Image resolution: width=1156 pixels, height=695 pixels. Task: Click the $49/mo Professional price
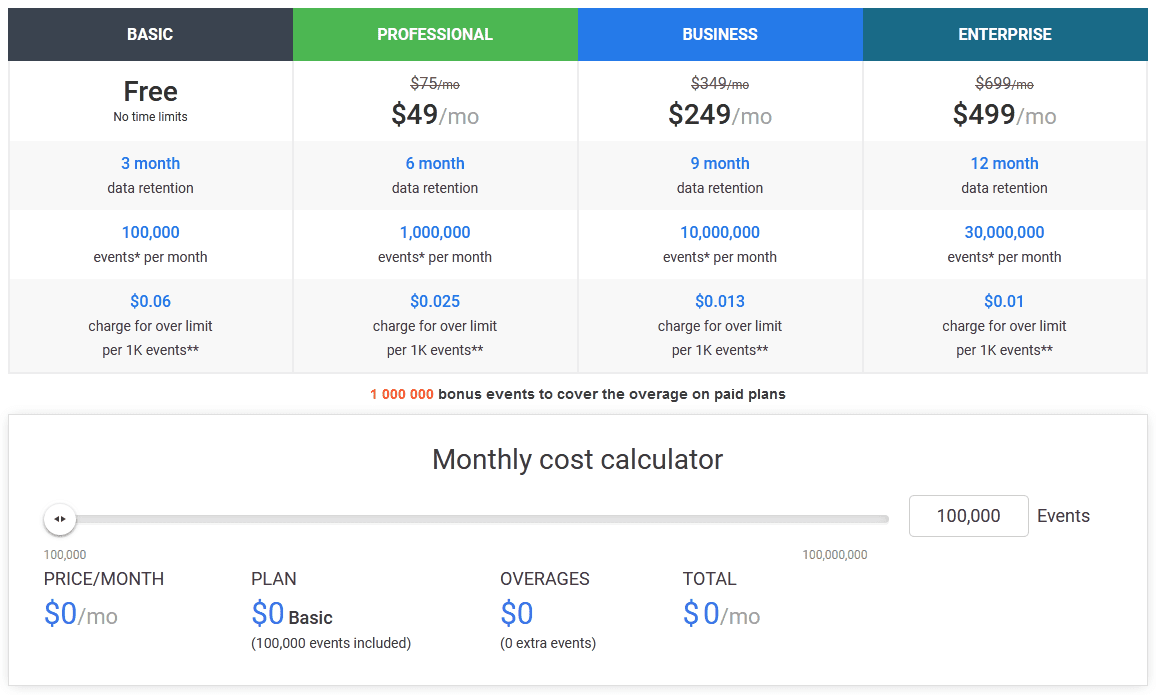pyautogui.click(x=435, y=115)
